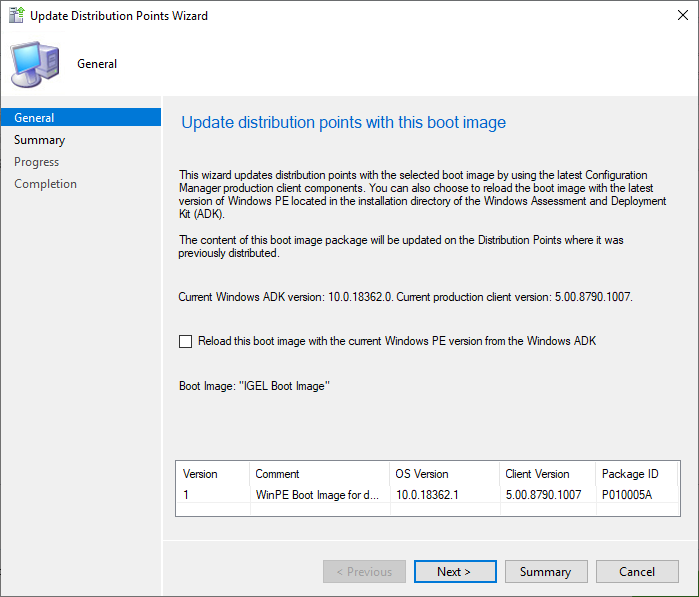
Task: Click the computer icon beside General header
Action: [x=34, y=64]
